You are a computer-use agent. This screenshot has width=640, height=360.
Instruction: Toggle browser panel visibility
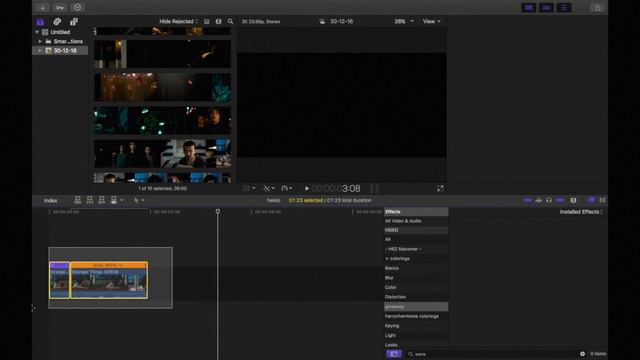point(529,8)
